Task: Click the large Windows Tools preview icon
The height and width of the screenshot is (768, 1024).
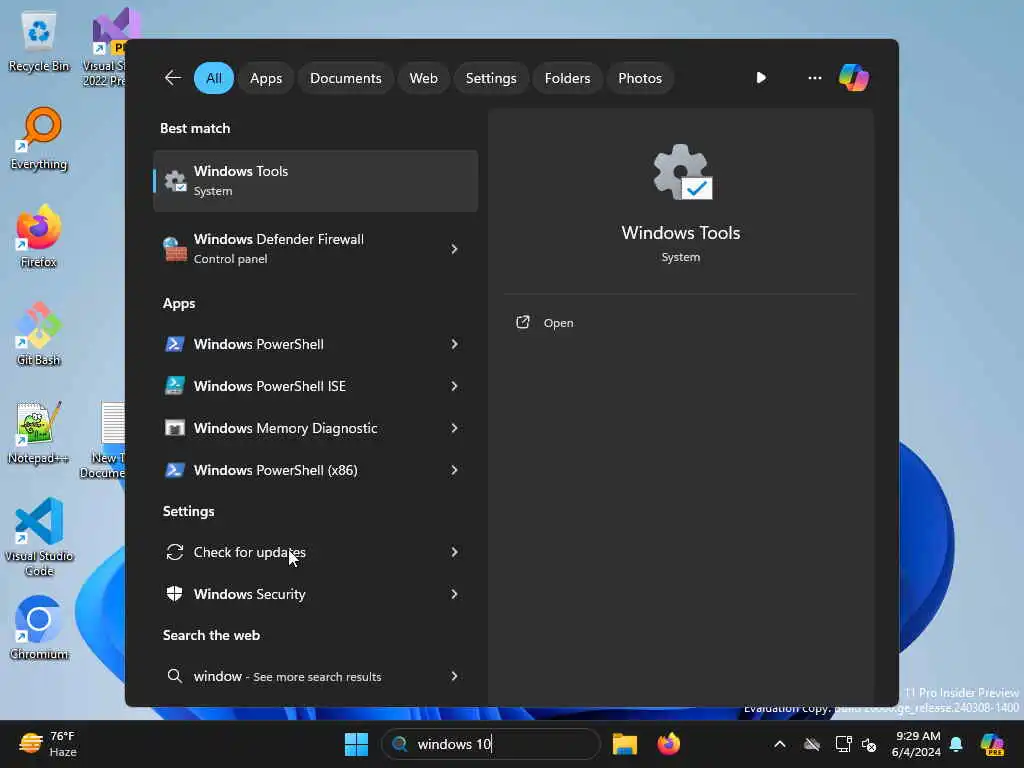Action: pyautogui.click(x=682, y=172)
